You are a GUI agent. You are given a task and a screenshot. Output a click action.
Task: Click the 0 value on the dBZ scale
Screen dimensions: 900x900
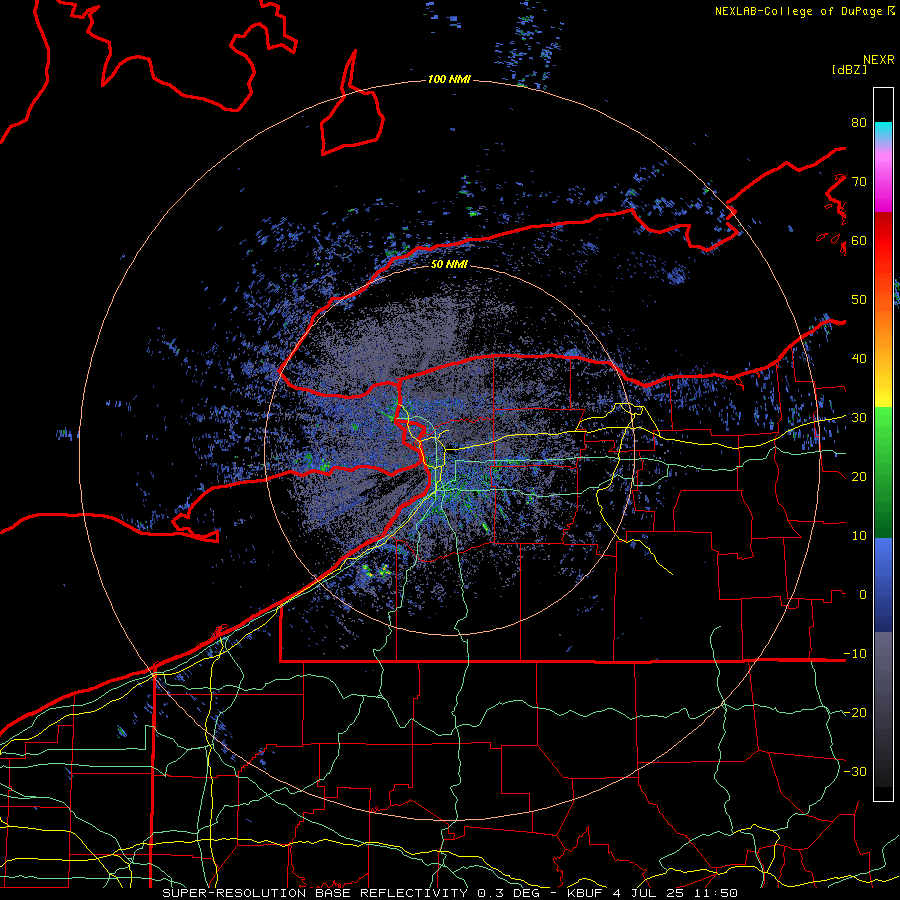point(863,595)
